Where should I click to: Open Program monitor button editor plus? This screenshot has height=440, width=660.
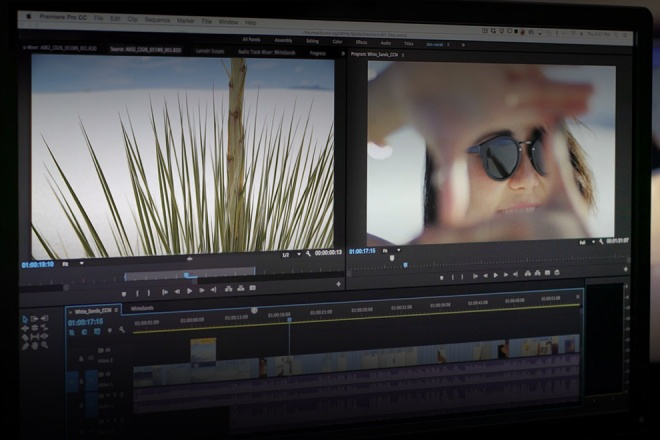pos(625,269)
